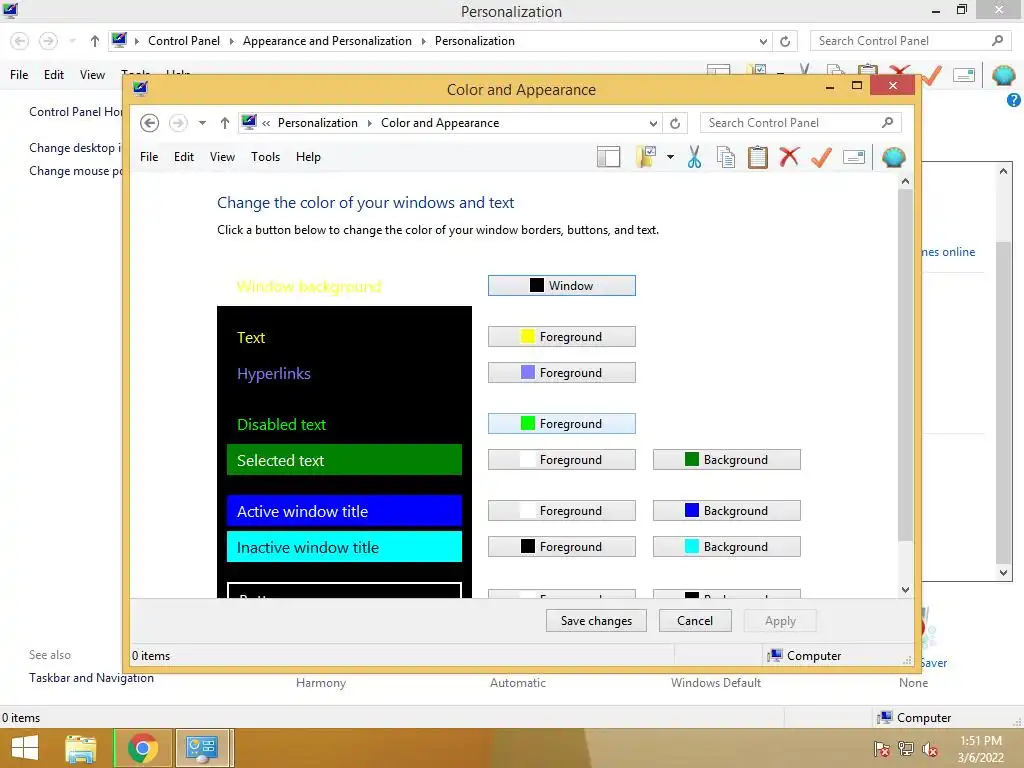
Task: Open View menu in Personalization window
Action: 92,74
